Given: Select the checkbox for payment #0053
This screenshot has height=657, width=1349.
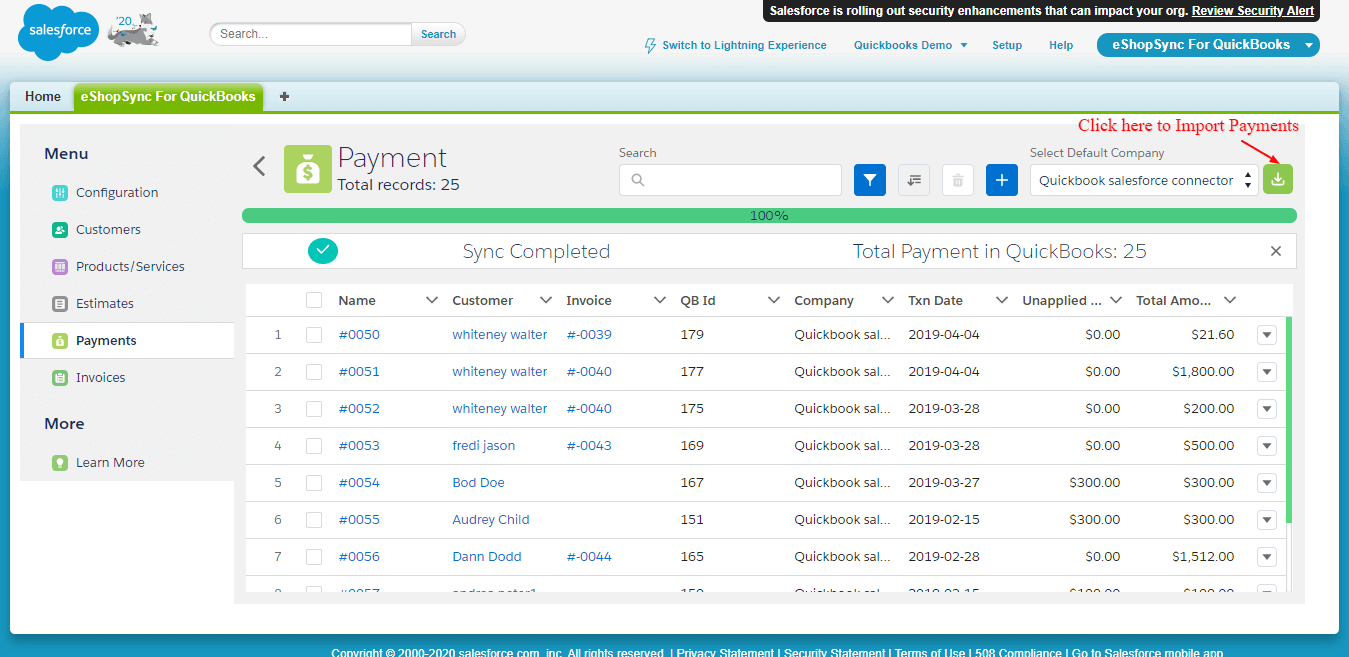Looking at the screenshot, I should pyautogui.click(x=314, y=446).
